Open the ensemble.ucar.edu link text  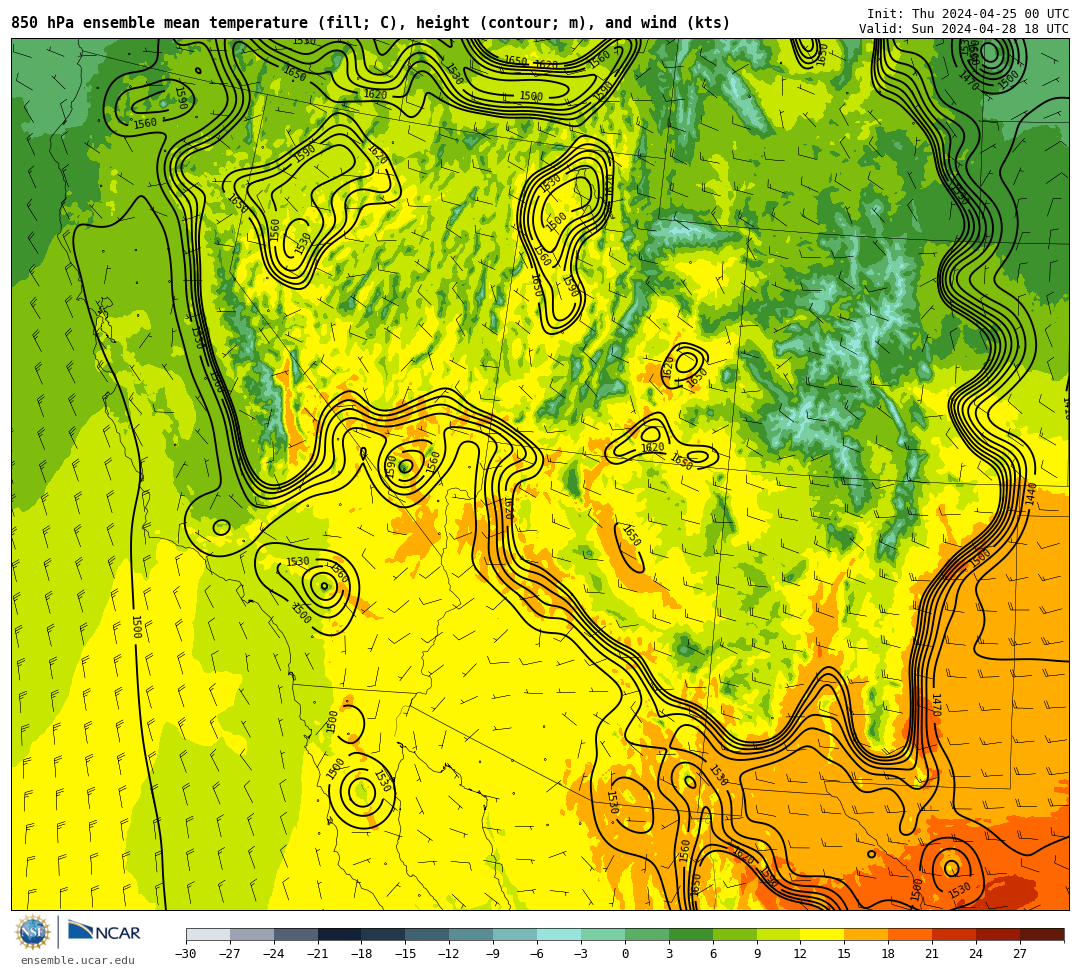[78, 960]
